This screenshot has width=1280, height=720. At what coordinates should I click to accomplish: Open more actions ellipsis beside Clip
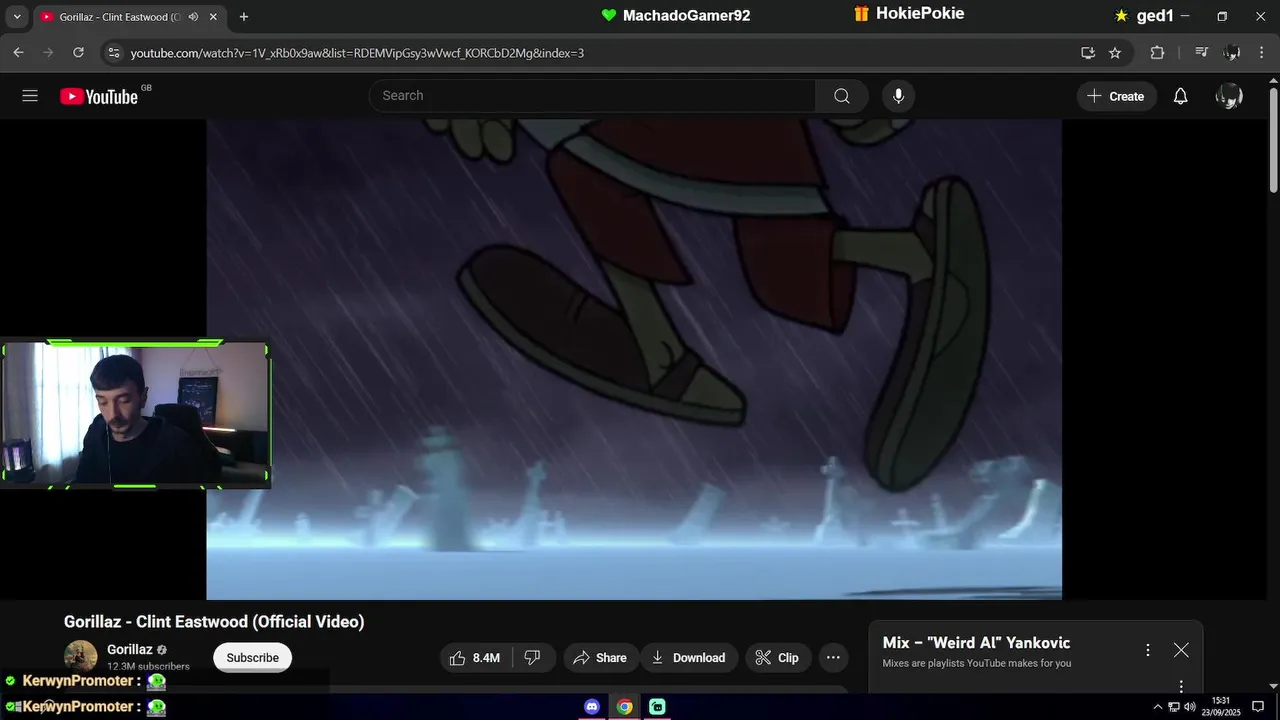(x=833, y=657)
